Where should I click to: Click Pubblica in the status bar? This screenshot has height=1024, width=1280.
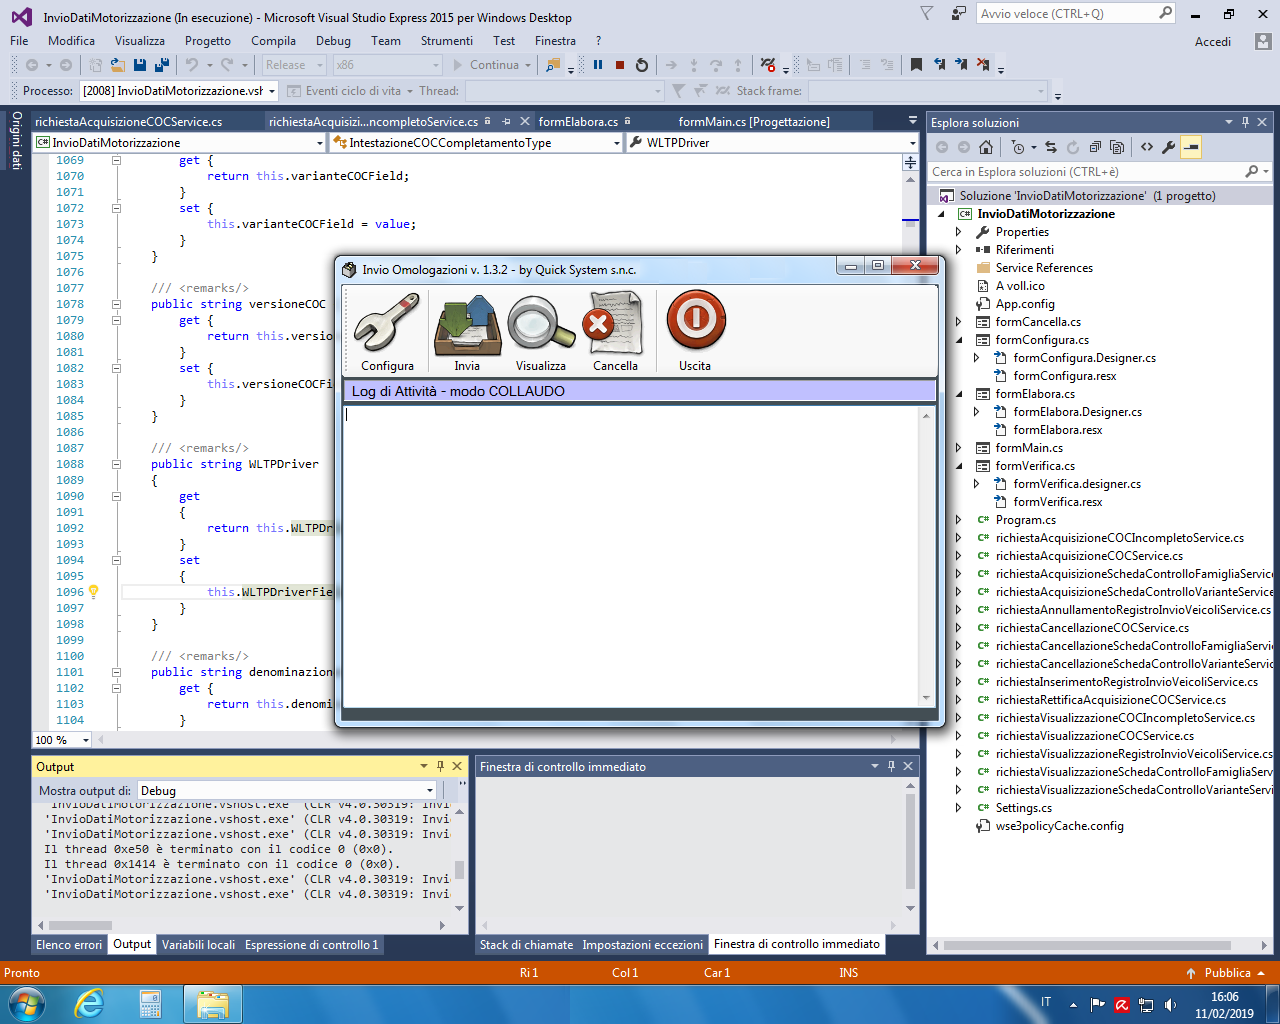pos(1227,973)
